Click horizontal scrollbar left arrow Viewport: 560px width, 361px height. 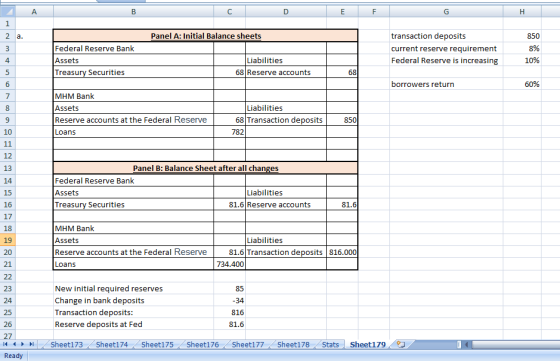pyautogui.click(x=466, y=345)
